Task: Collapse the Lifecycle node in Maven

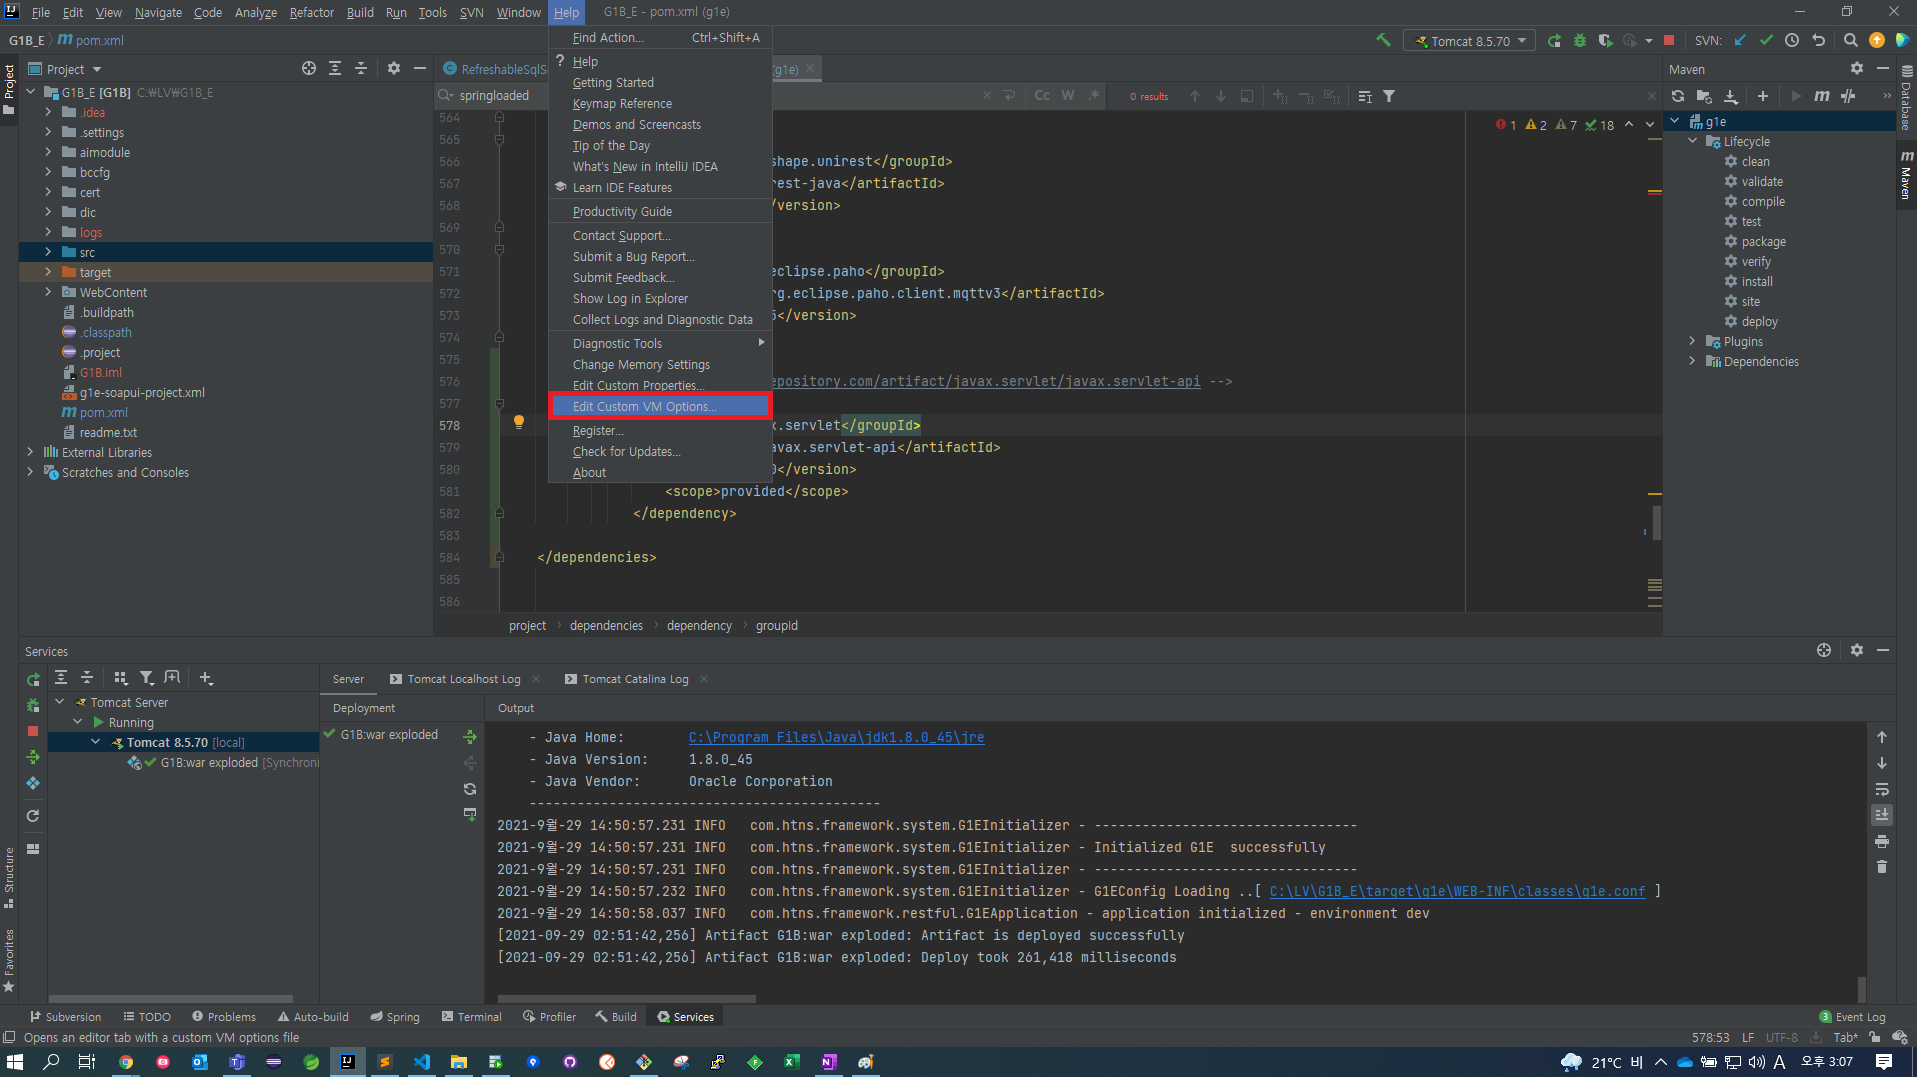Action: tap(1693, 141)
